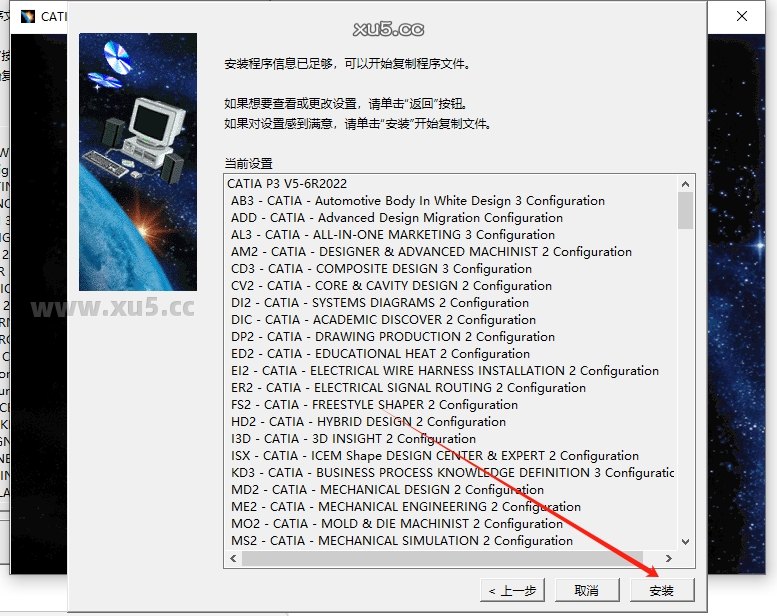Select the CATIA P3 V5-6R2022 line
The height and width of the screenshot is (616, 777).
(287, 183)
